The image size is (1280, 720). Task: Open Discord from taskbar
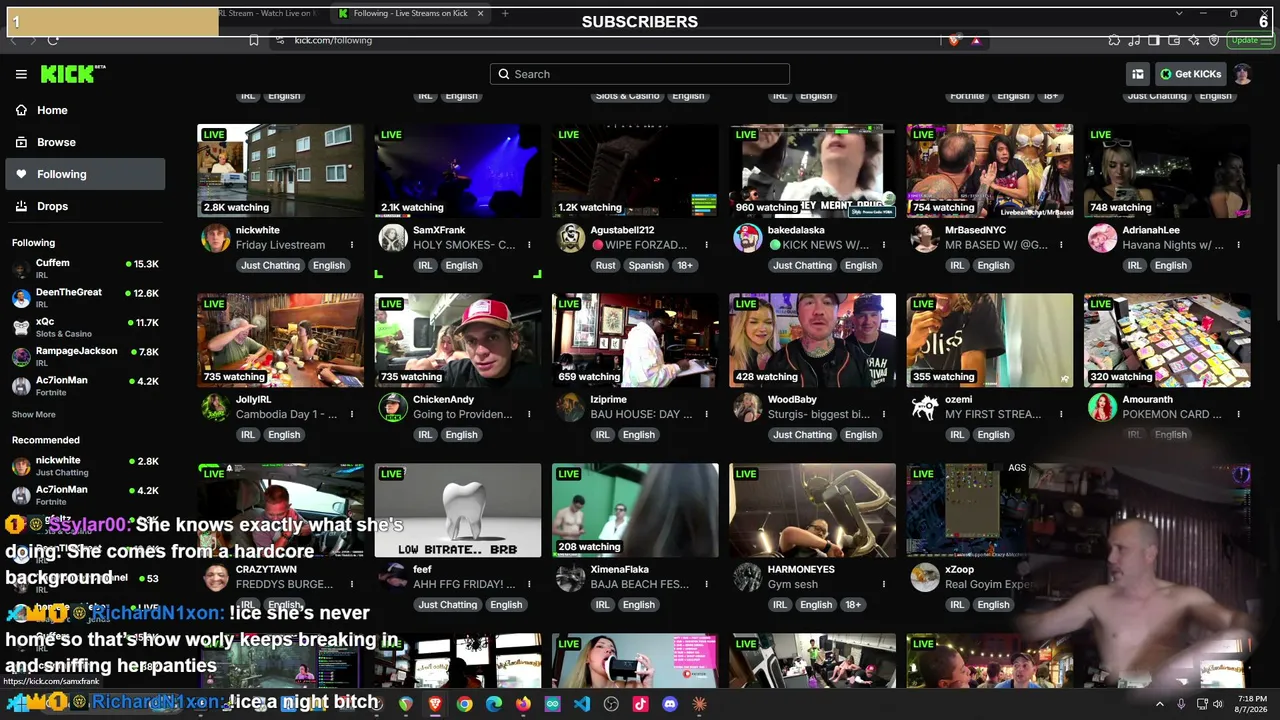coord(670,704)
